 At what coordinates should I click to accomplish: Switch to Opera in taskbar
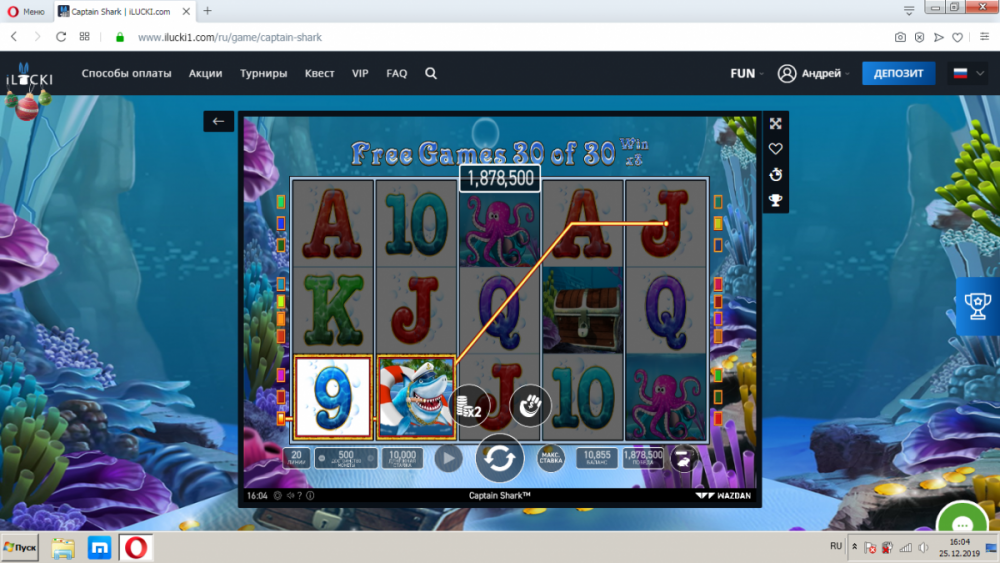[x=135, y=548]
